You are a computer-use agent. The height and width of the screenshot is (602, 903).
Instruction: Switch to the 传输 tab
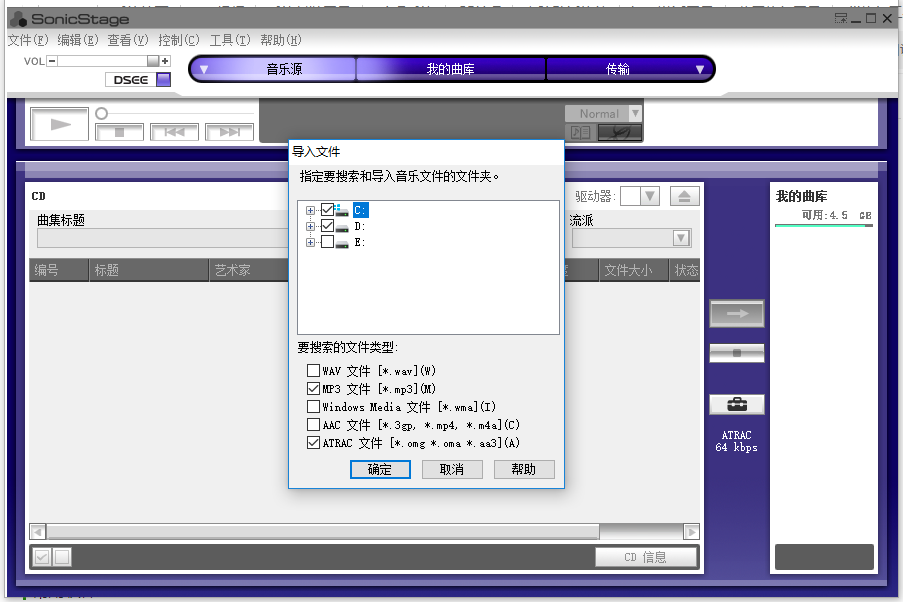(617, 69)
